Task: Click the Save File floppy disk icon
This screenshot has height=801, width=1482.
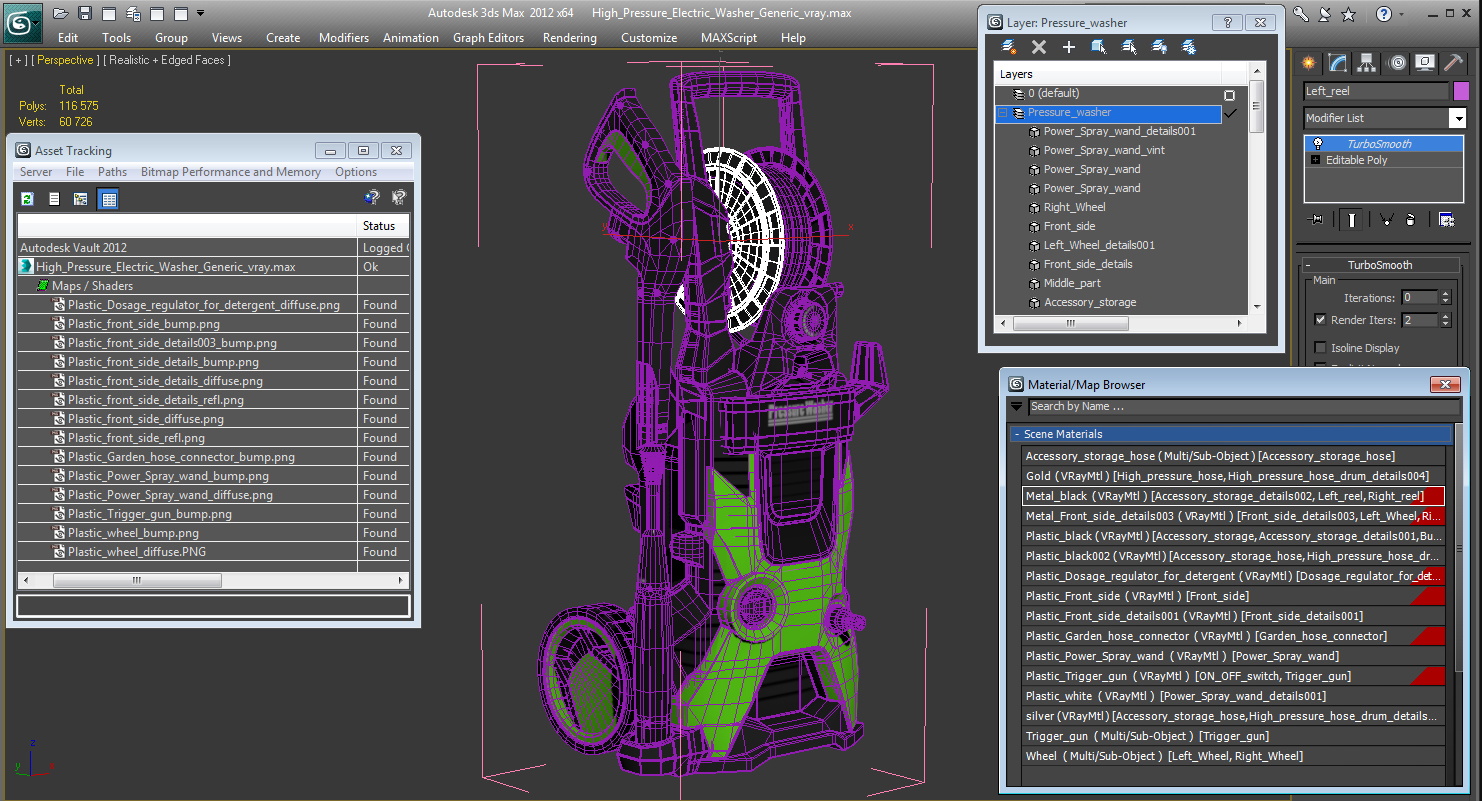Action: pos(85,13)
